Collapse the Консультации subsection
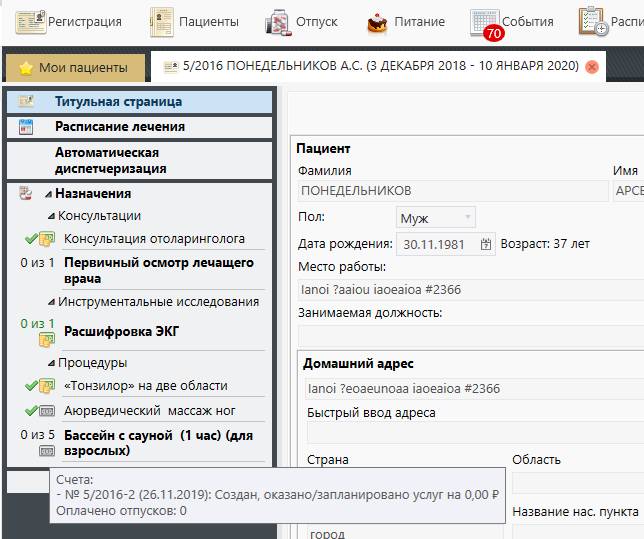644x539 pixels. tap(51, 216)
